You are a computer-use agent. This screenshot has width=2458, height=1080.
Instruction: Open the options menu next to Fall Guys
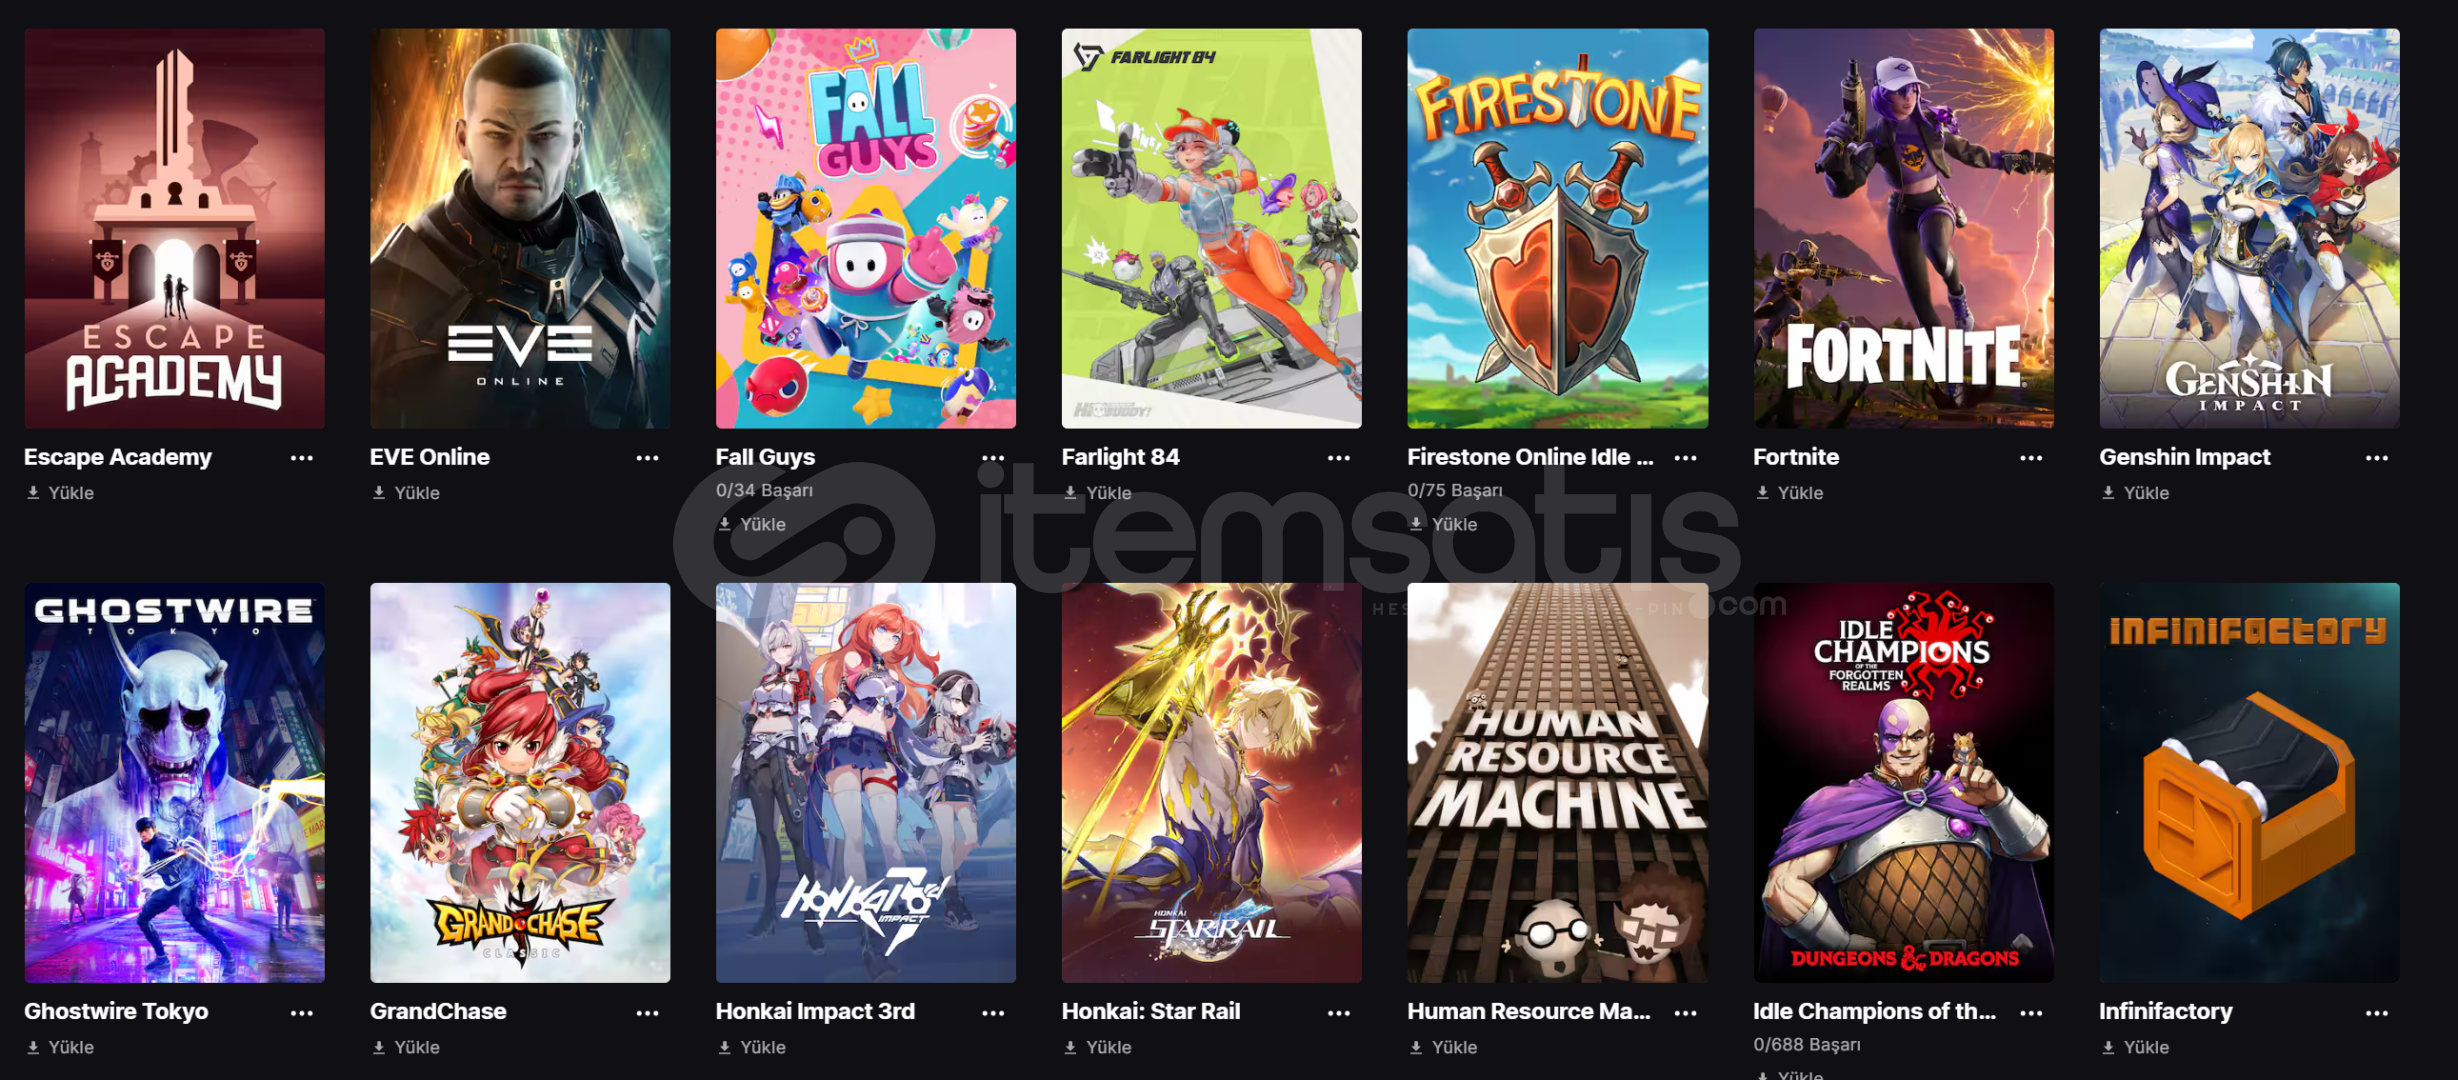click(993, 458)
